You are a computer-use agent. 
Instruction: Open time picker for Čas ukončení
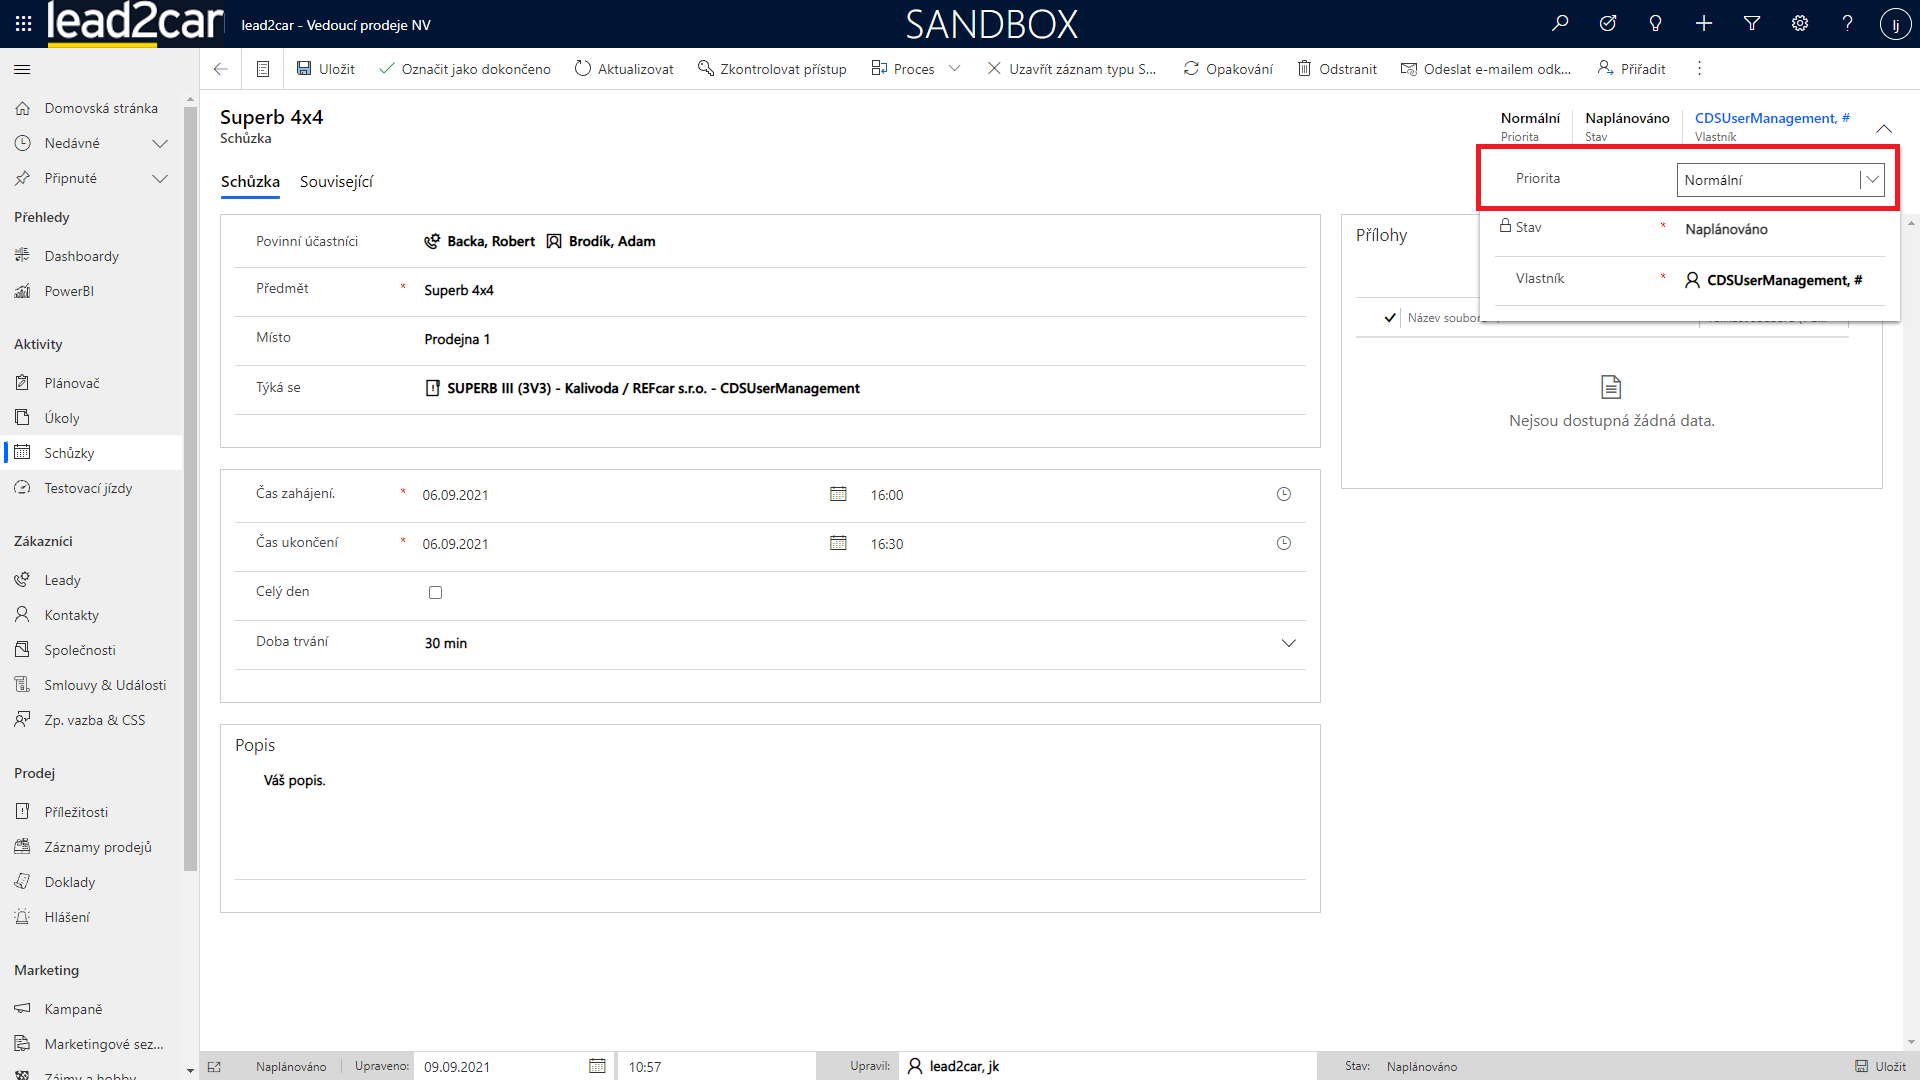(1284, 543)
